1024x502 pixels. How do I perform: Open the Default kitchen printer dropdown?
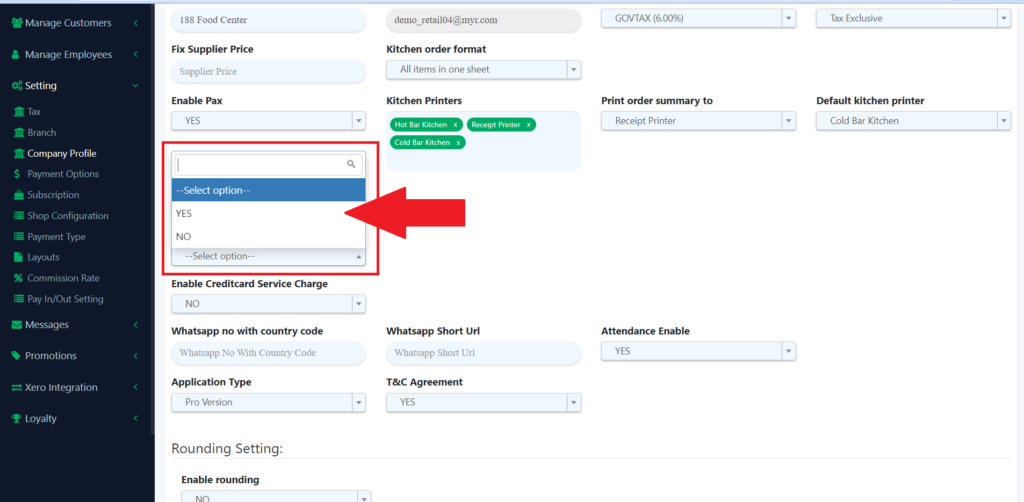tap(913, 121)
